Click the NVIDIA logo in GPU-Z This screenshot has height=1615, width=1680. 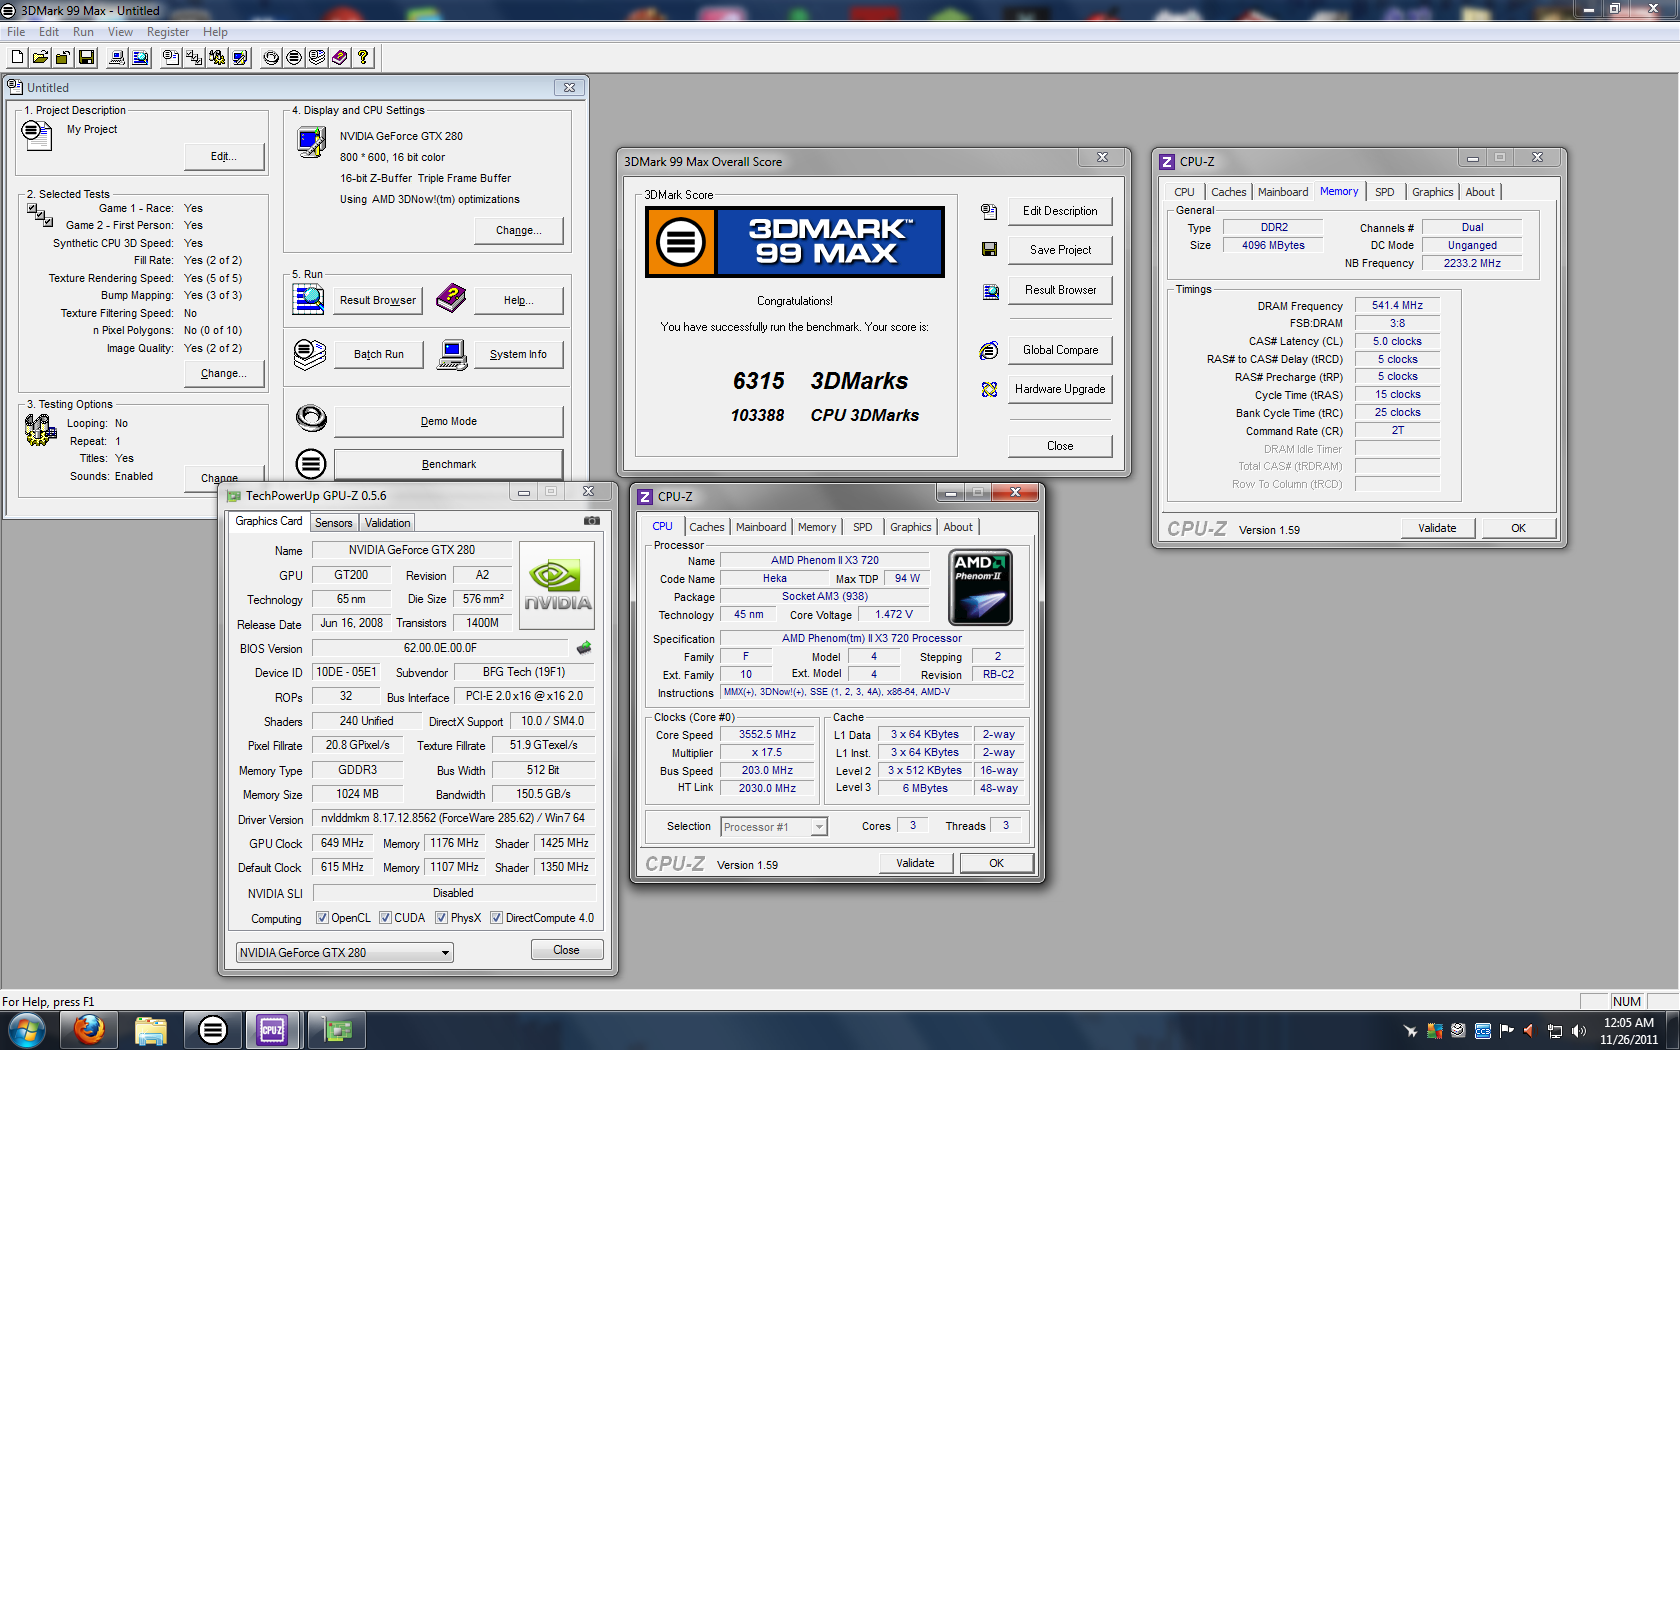click(558, 585)
